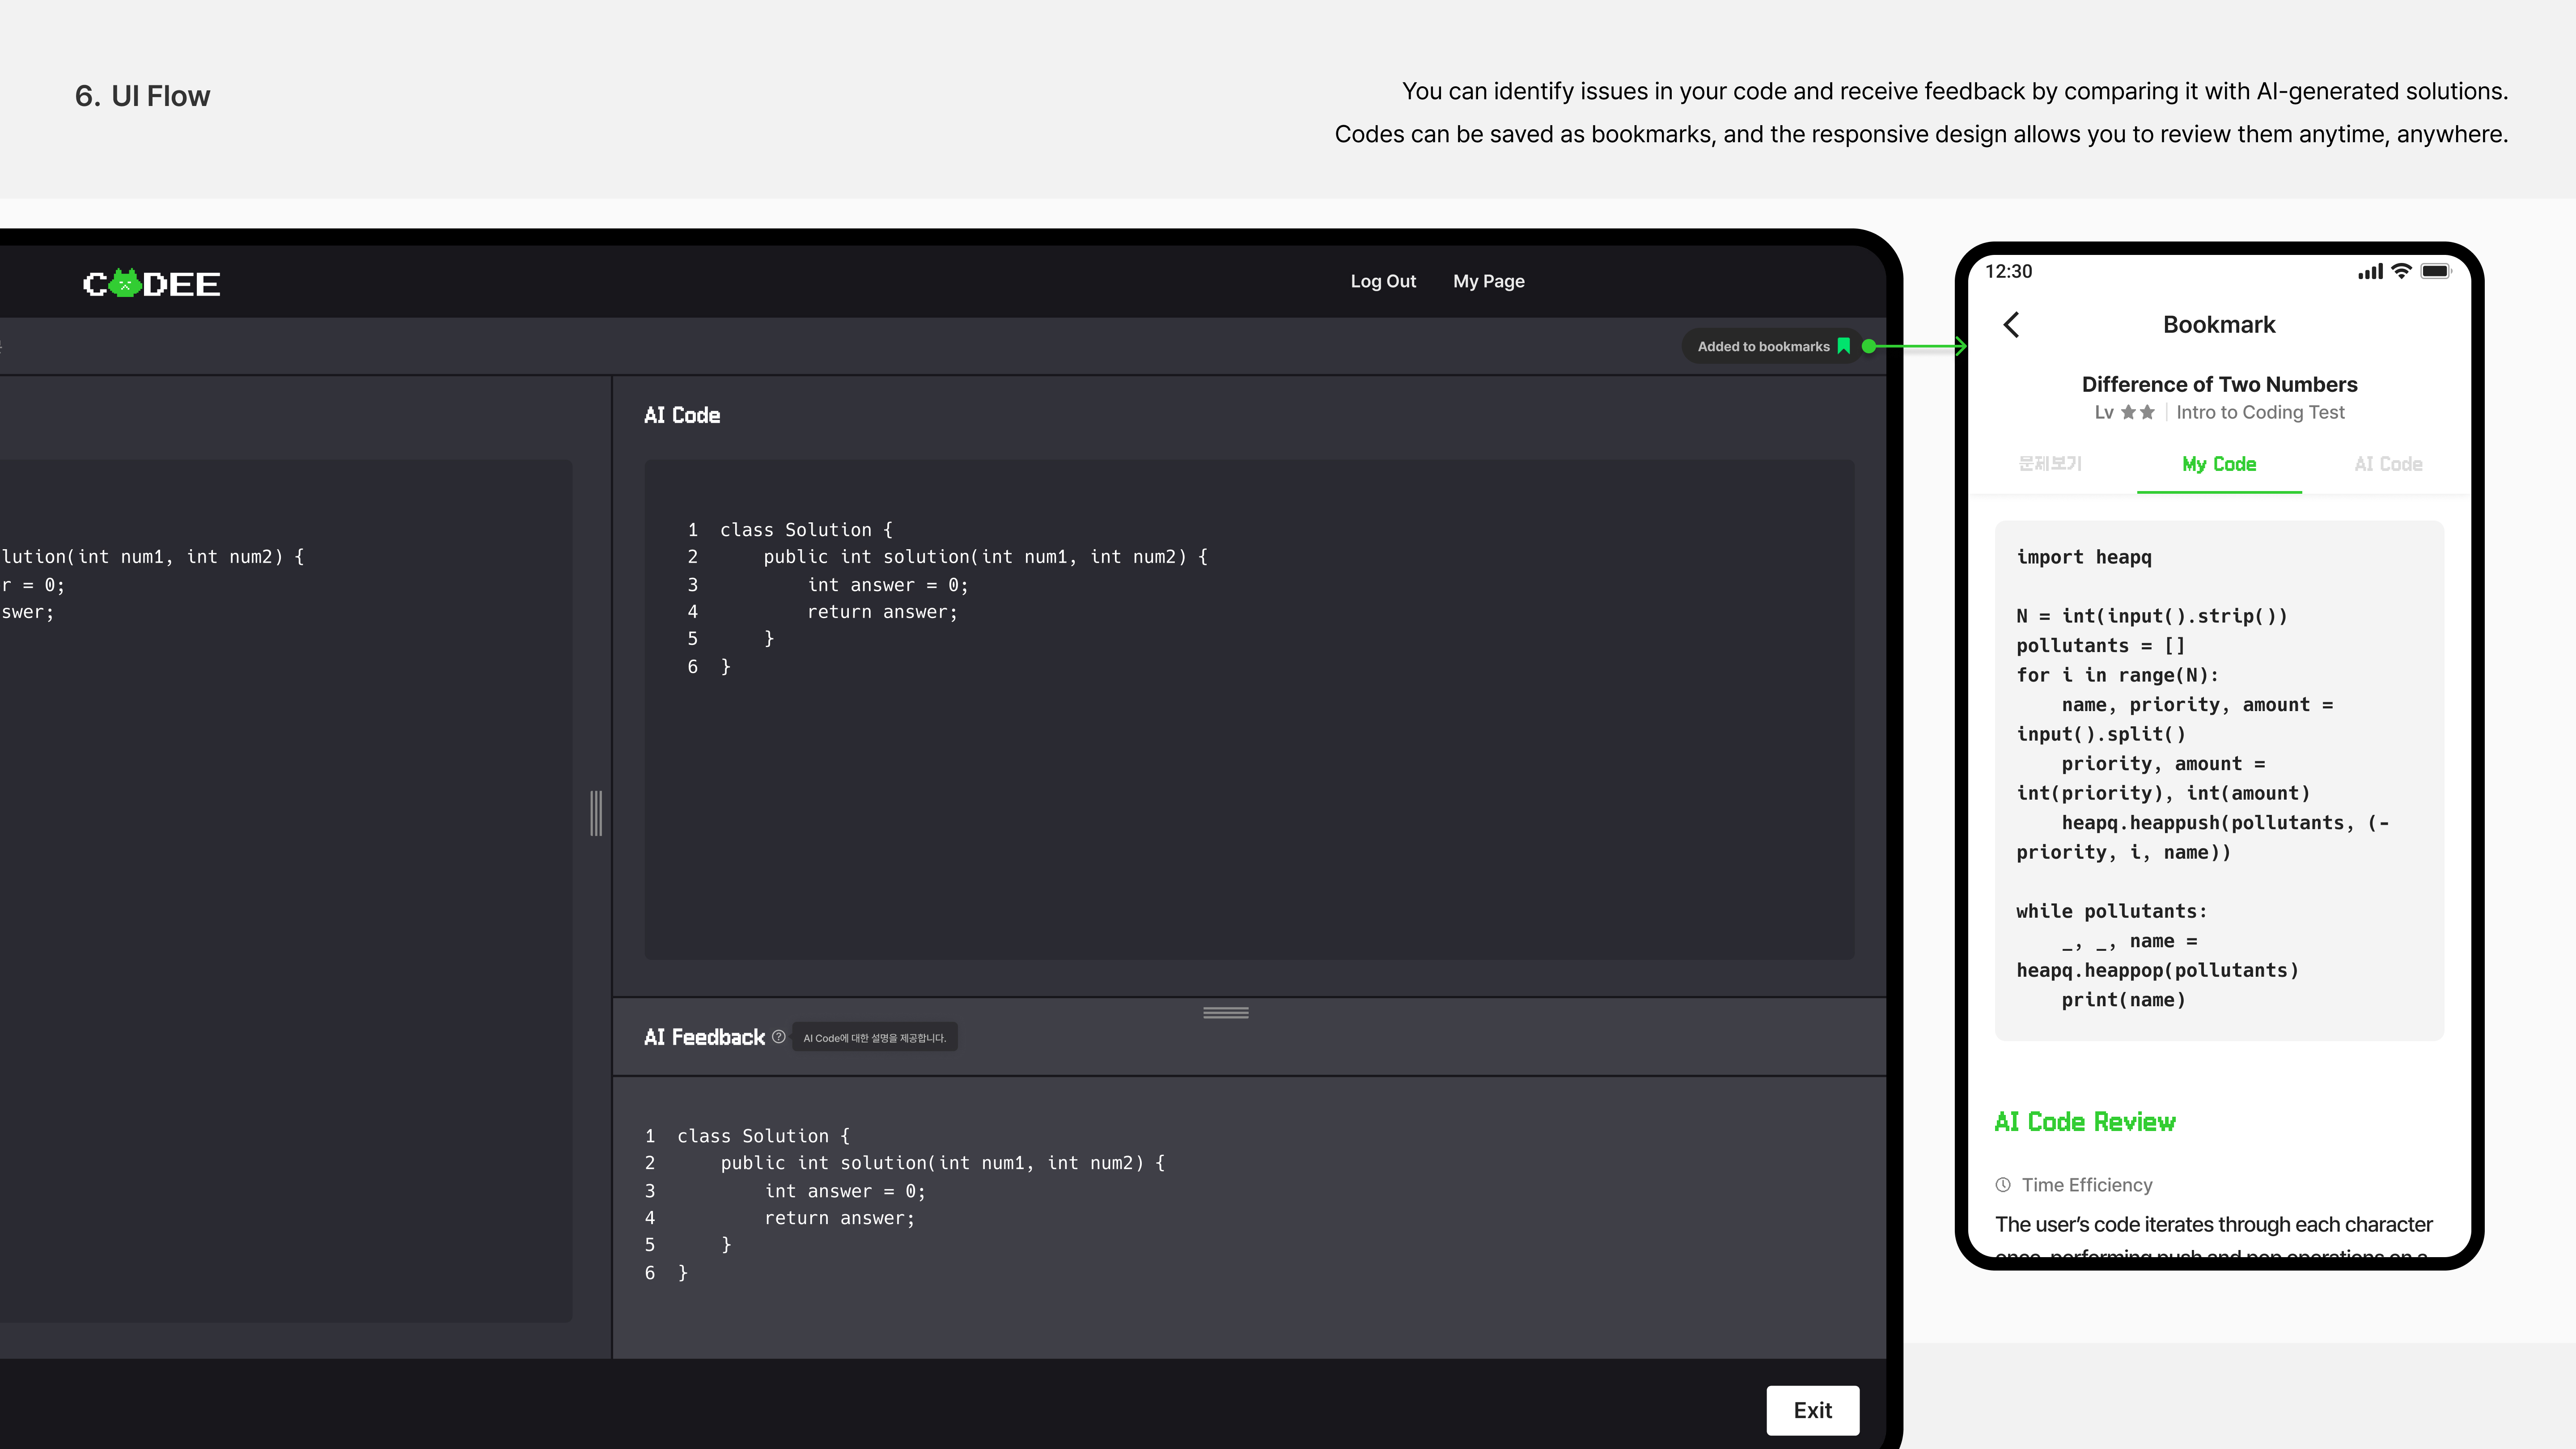Tap the back arrow on Bookmark screen

[2012, 325]
